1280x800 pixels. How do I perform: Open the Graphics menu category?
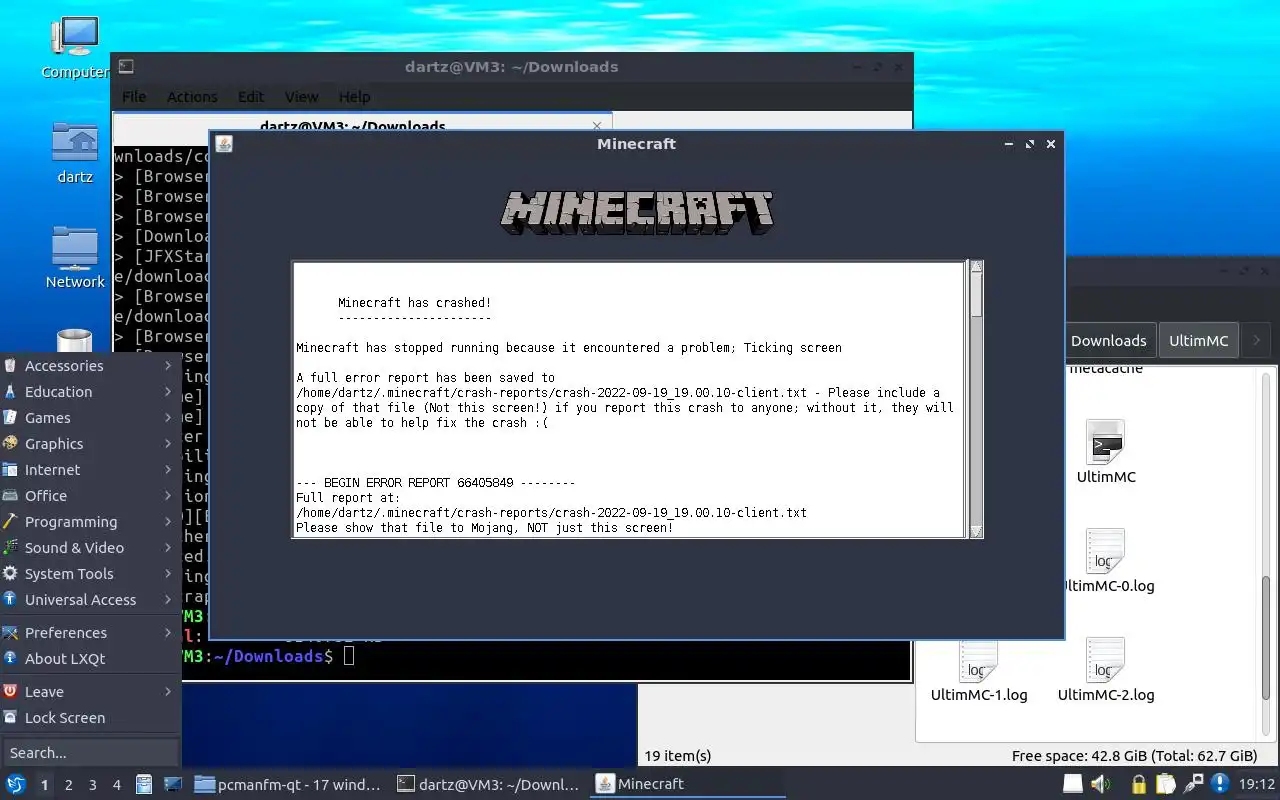[x=91, y=444]
